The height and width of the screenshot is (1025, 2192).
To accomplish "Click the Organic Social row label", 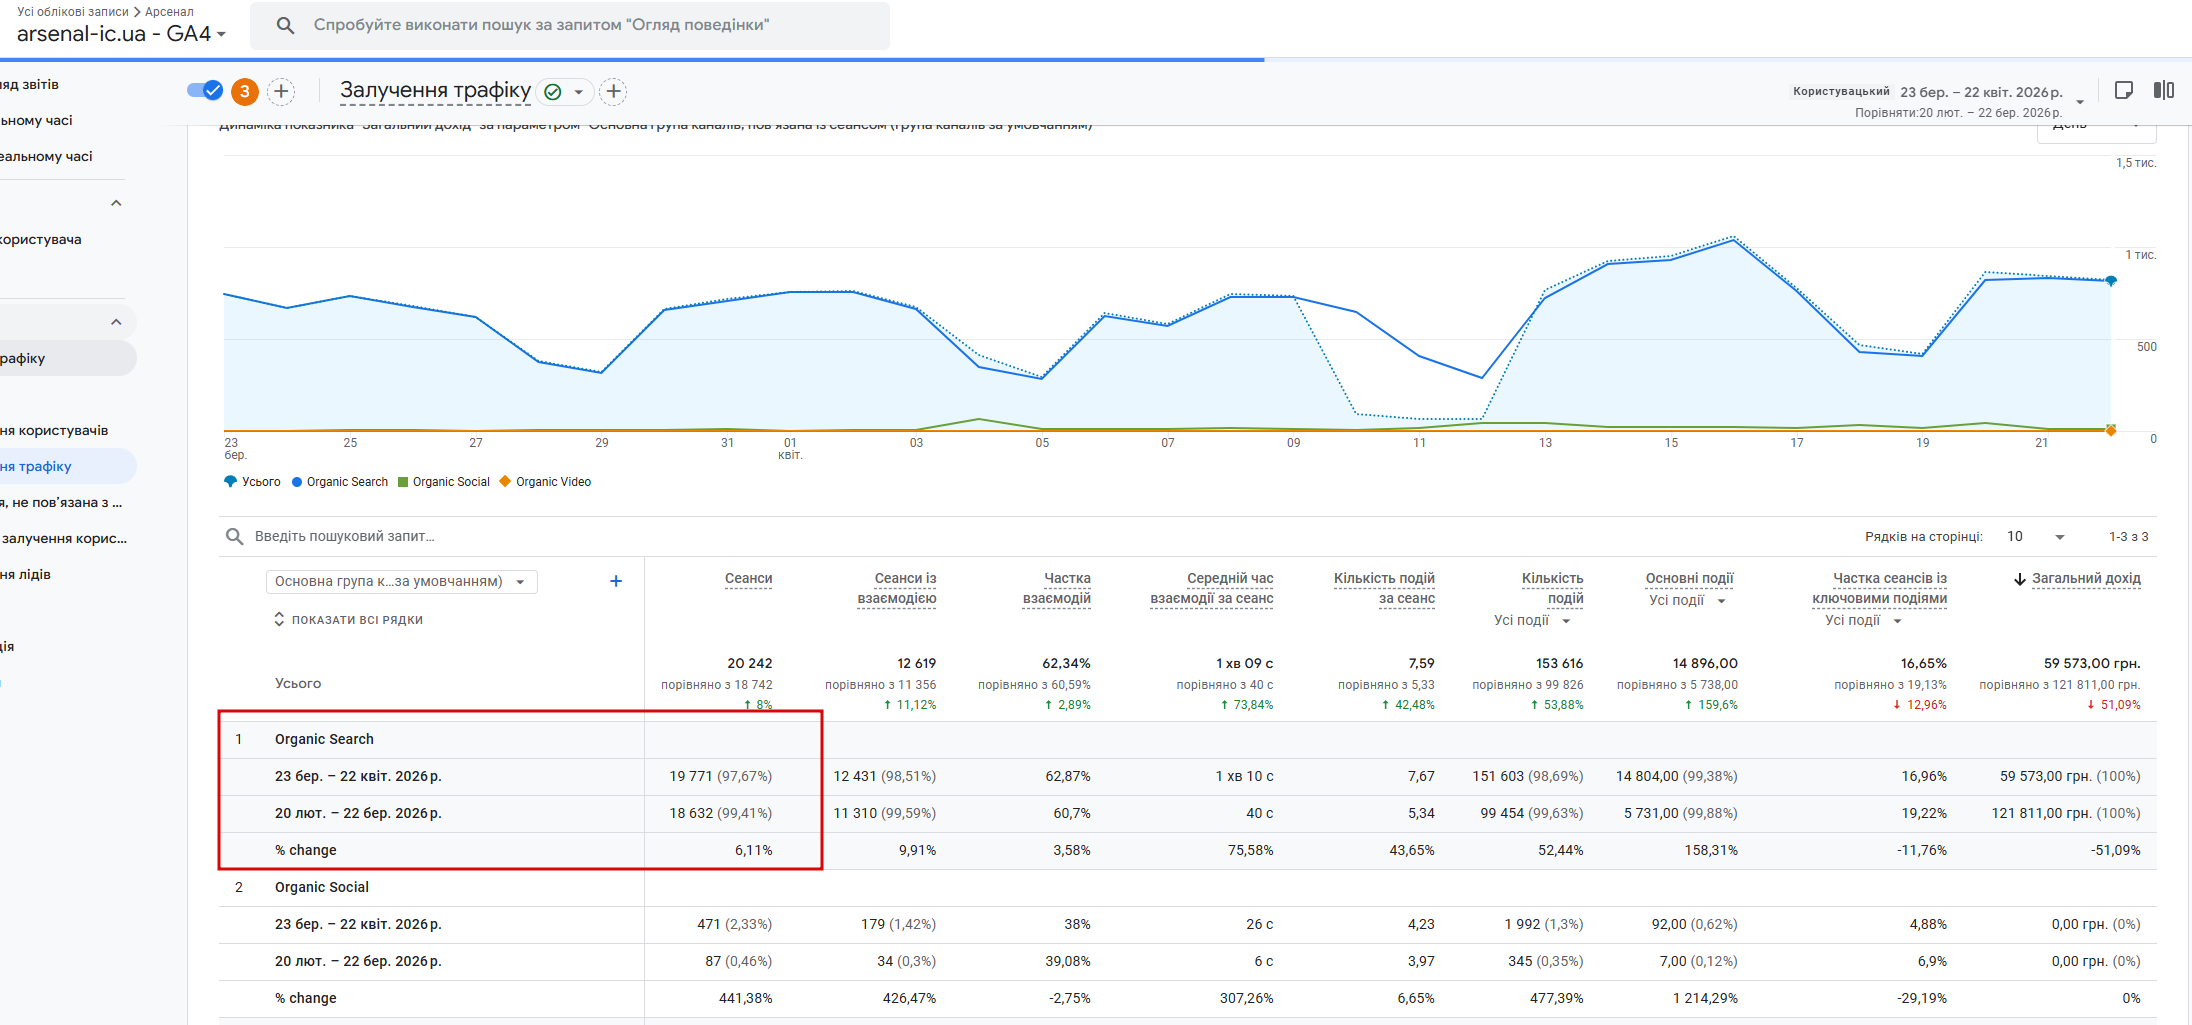I will 322,887.
